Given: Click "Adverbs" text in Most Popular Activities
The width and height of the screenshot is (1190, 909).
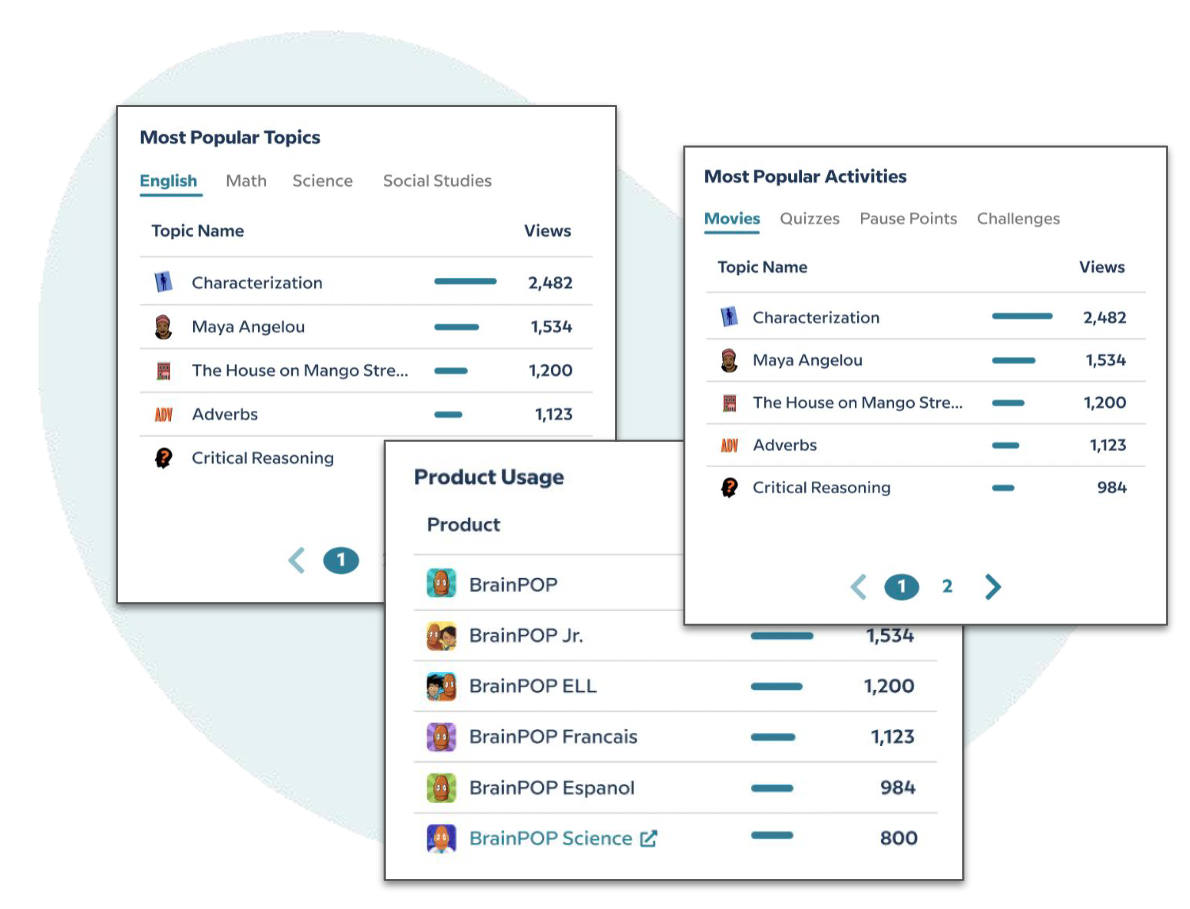Looking at the screenshot, I should click(785, 445).
